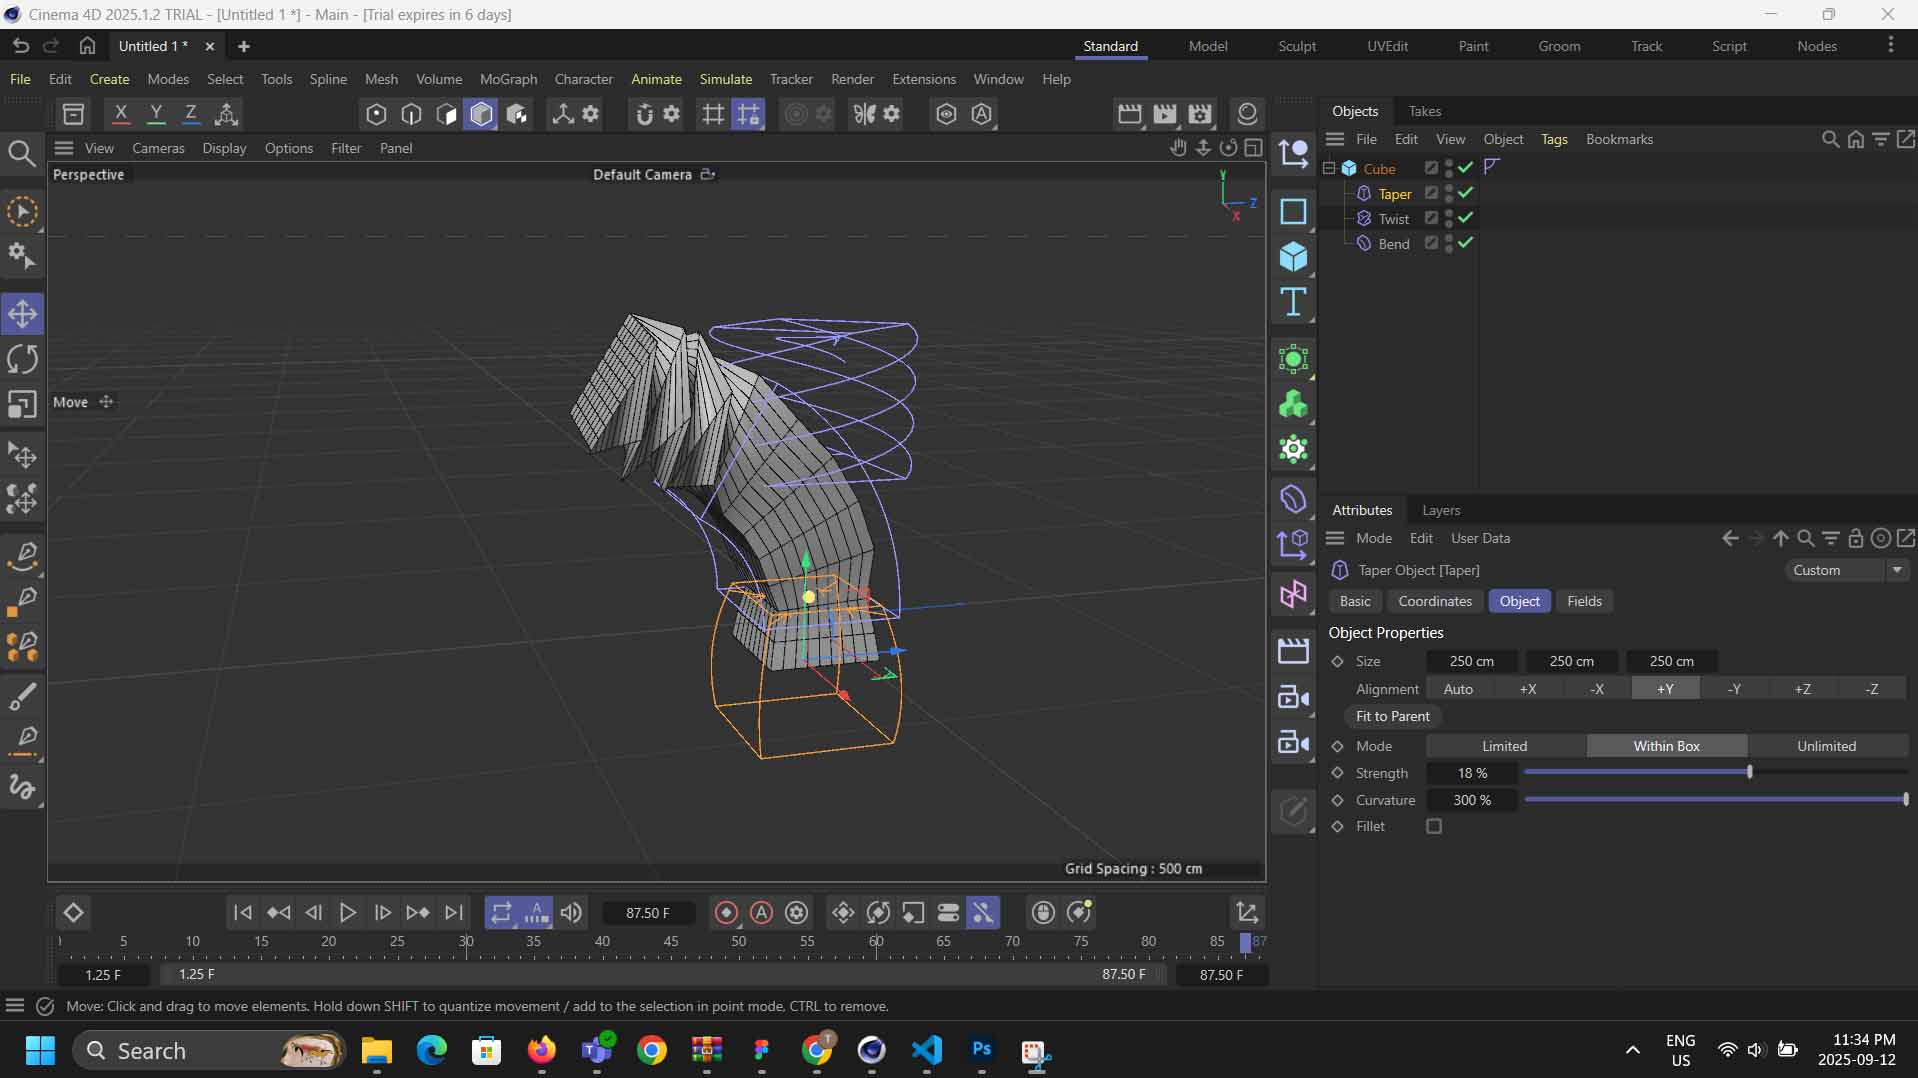
Task: Switch to the Coordinates tab
Action: click(x=1434, y=601)
